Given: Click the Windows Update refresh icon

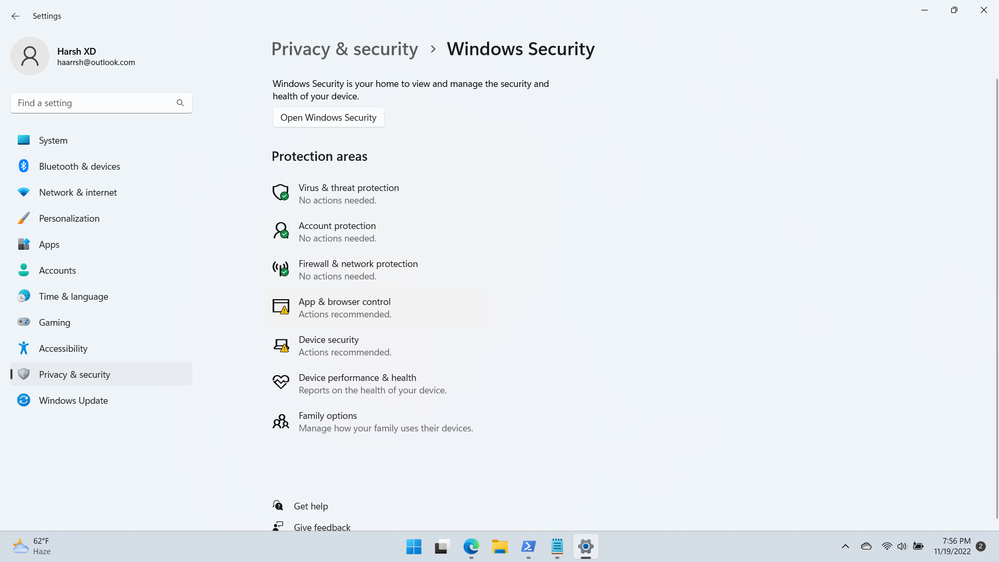Looking at the screenshot, I should pos(24,400).
